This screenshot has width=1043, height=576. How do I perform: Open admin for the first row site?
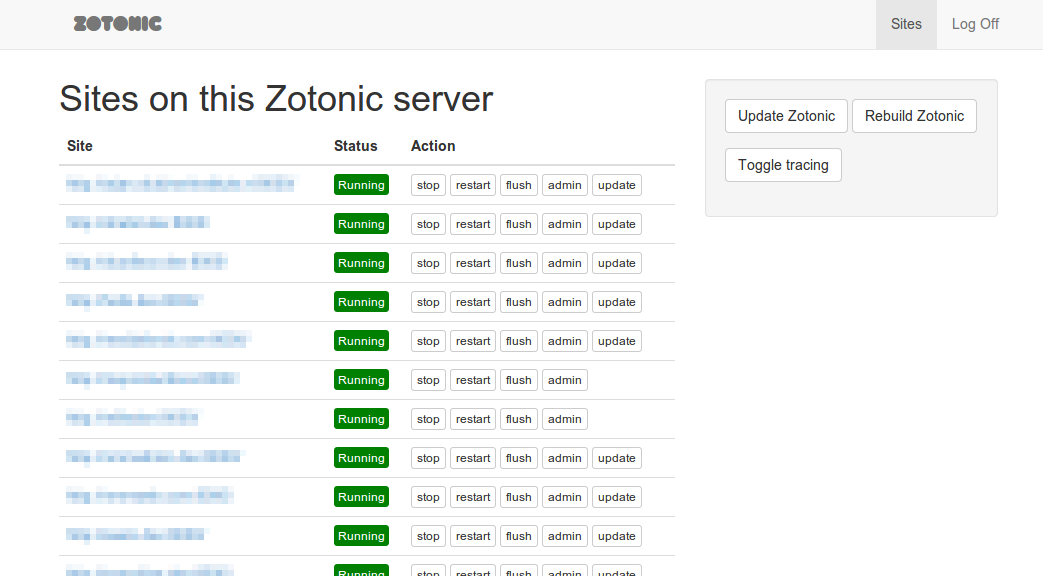565,185
